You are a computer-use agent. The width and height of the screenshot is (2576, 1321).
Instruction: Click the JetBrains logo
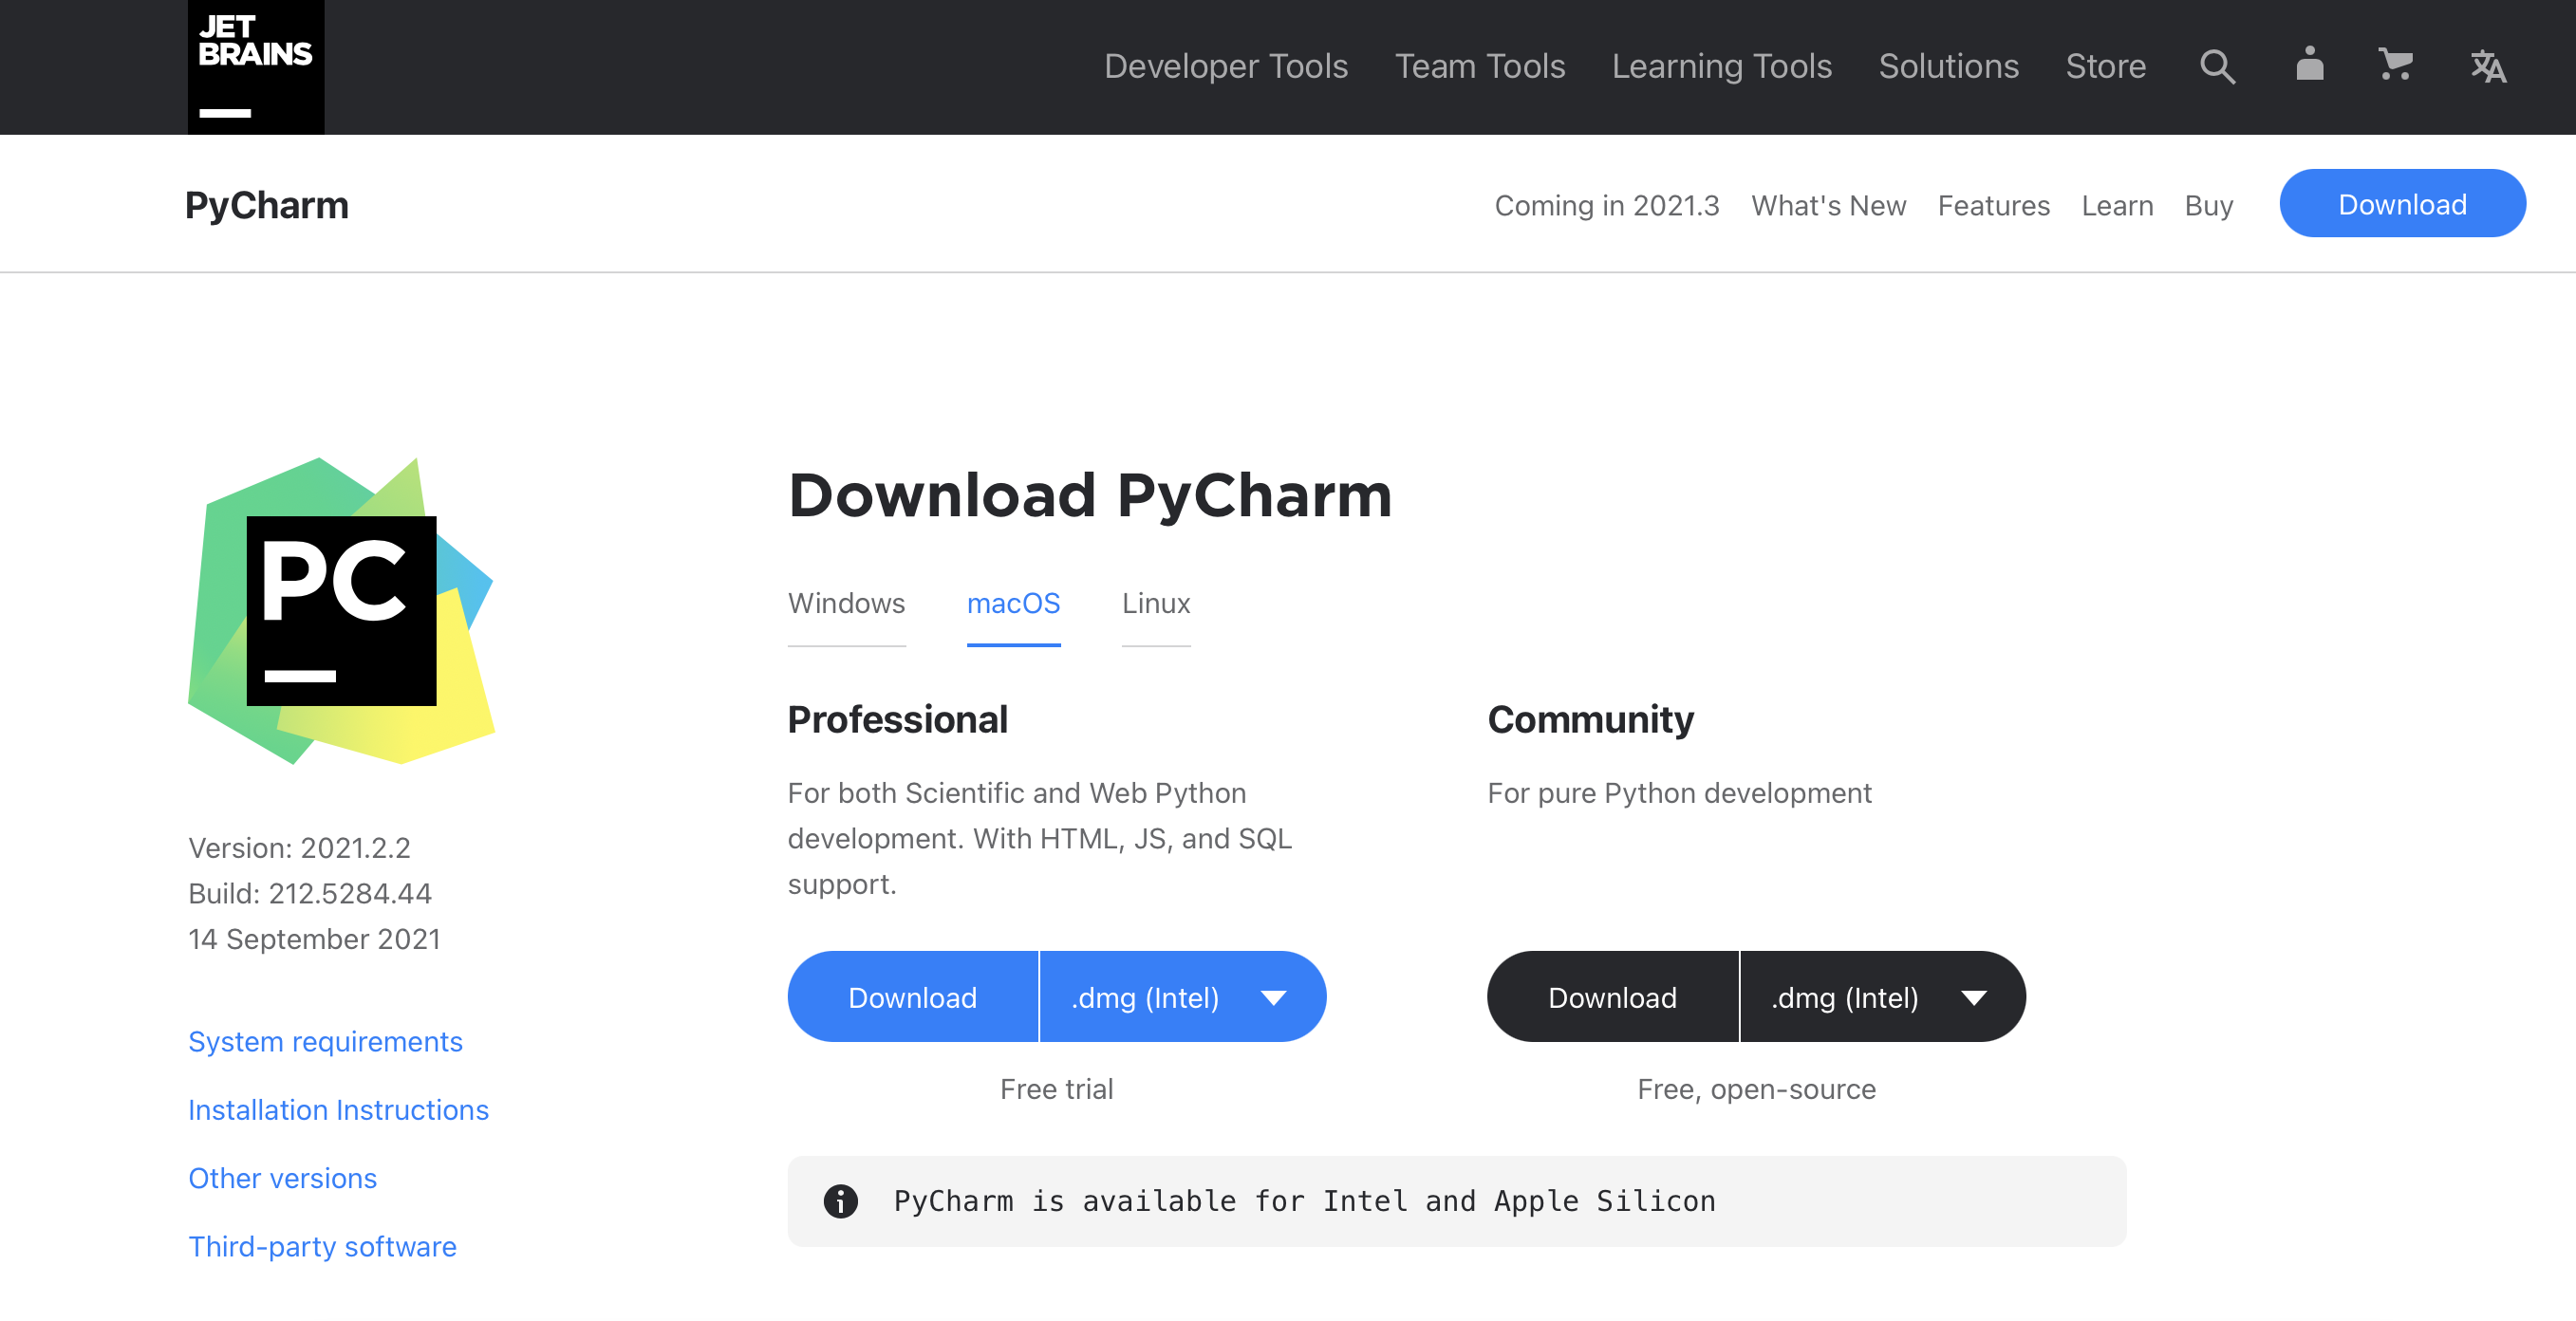(x=256, y=67)
